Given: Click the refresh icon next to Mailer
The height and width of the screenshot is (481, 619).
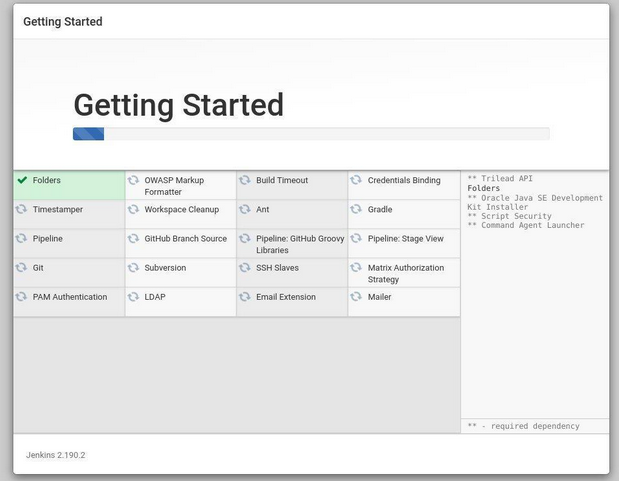Looking at the screenshot, I should point(356,297).
